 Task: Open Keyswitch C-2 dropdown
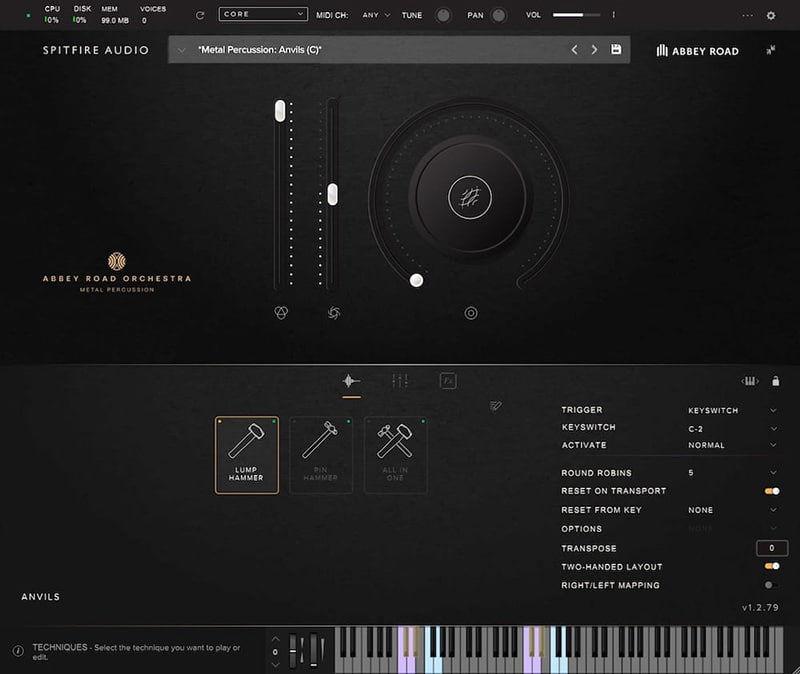coord(732,429)
